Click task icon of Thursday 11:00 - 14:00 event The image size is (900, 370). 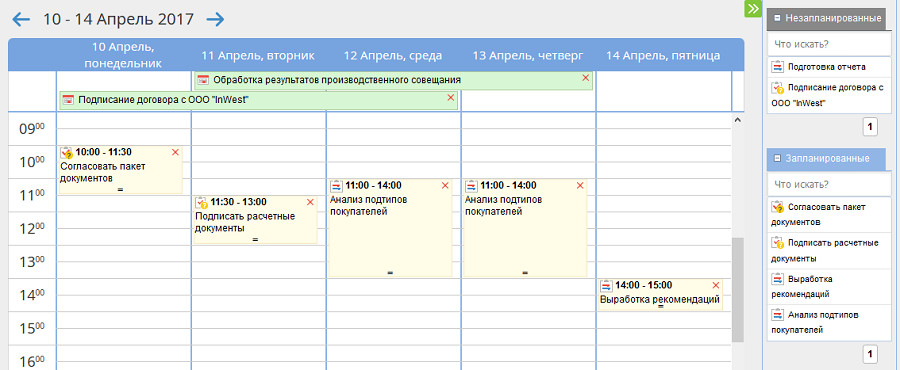tap(471, 185)
